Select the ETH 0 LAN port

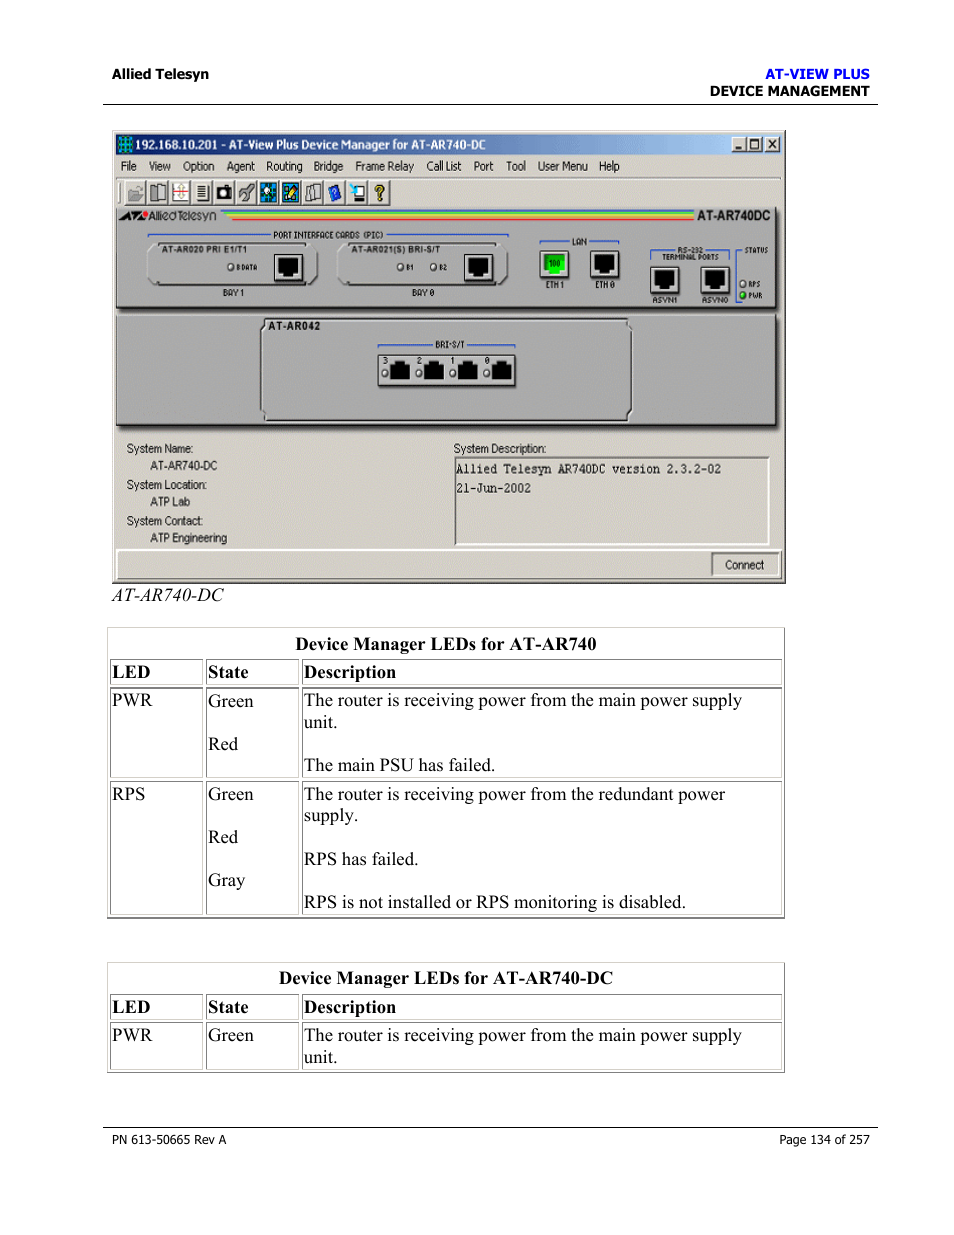pos(604,265)
